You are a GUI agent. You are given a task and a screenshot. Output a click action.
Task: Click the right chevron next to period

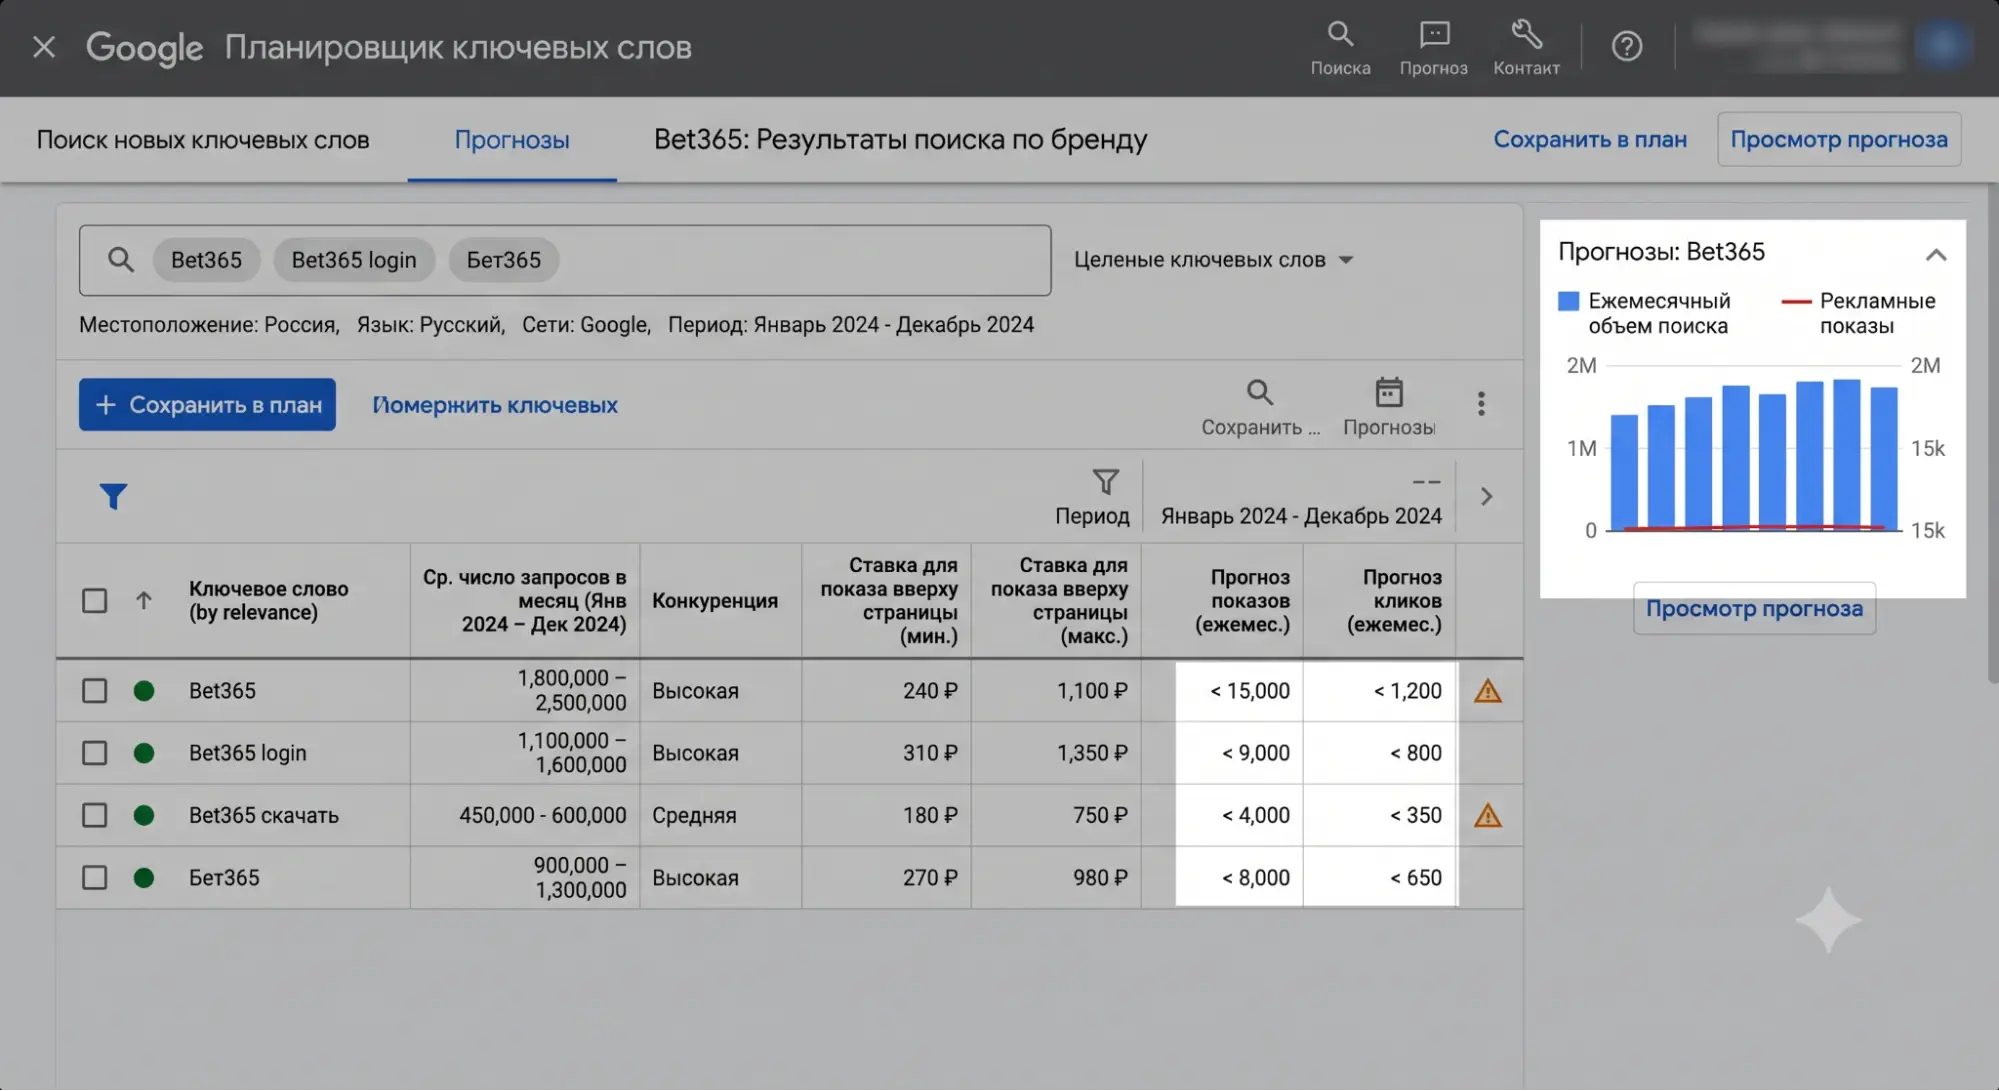coord(1487,497)
